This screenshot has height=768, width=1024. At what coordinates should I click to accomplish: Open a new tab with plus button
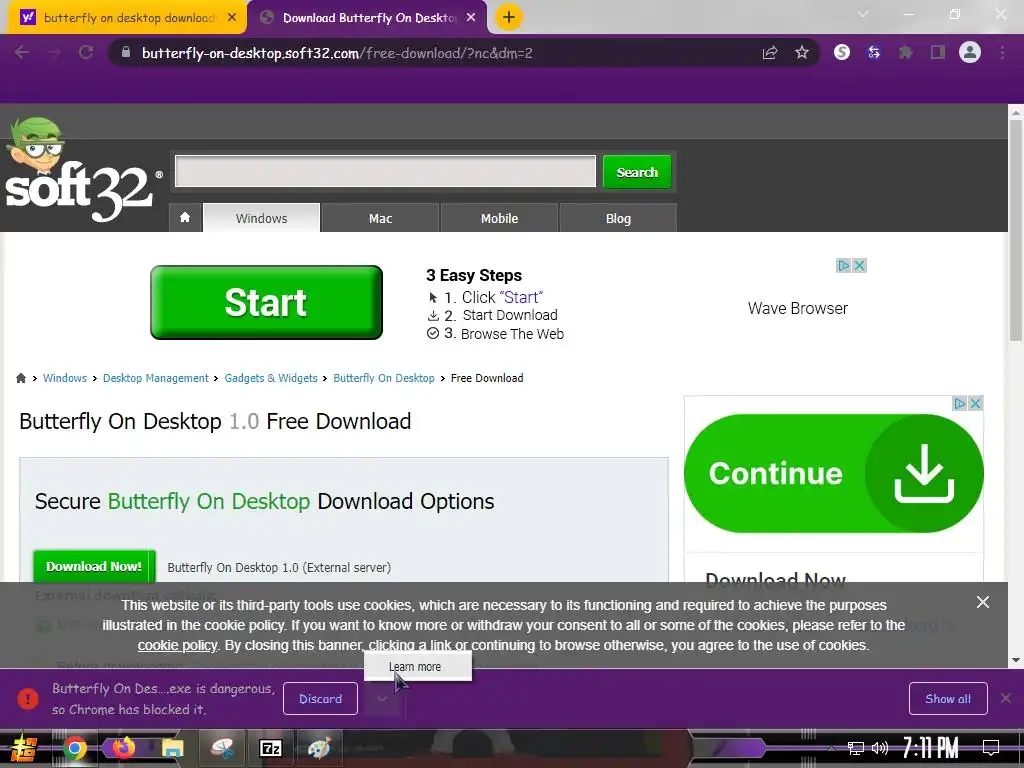[509, 17]
